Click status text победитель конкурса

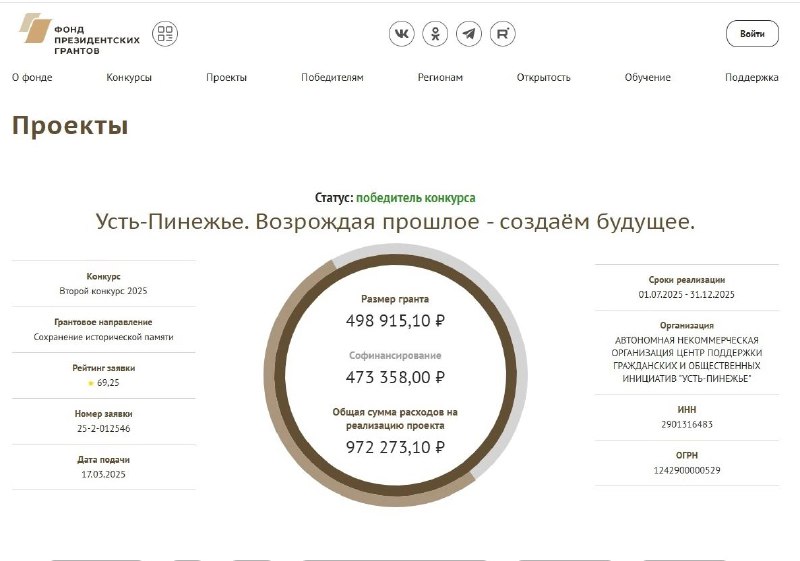tap(415, 197)
